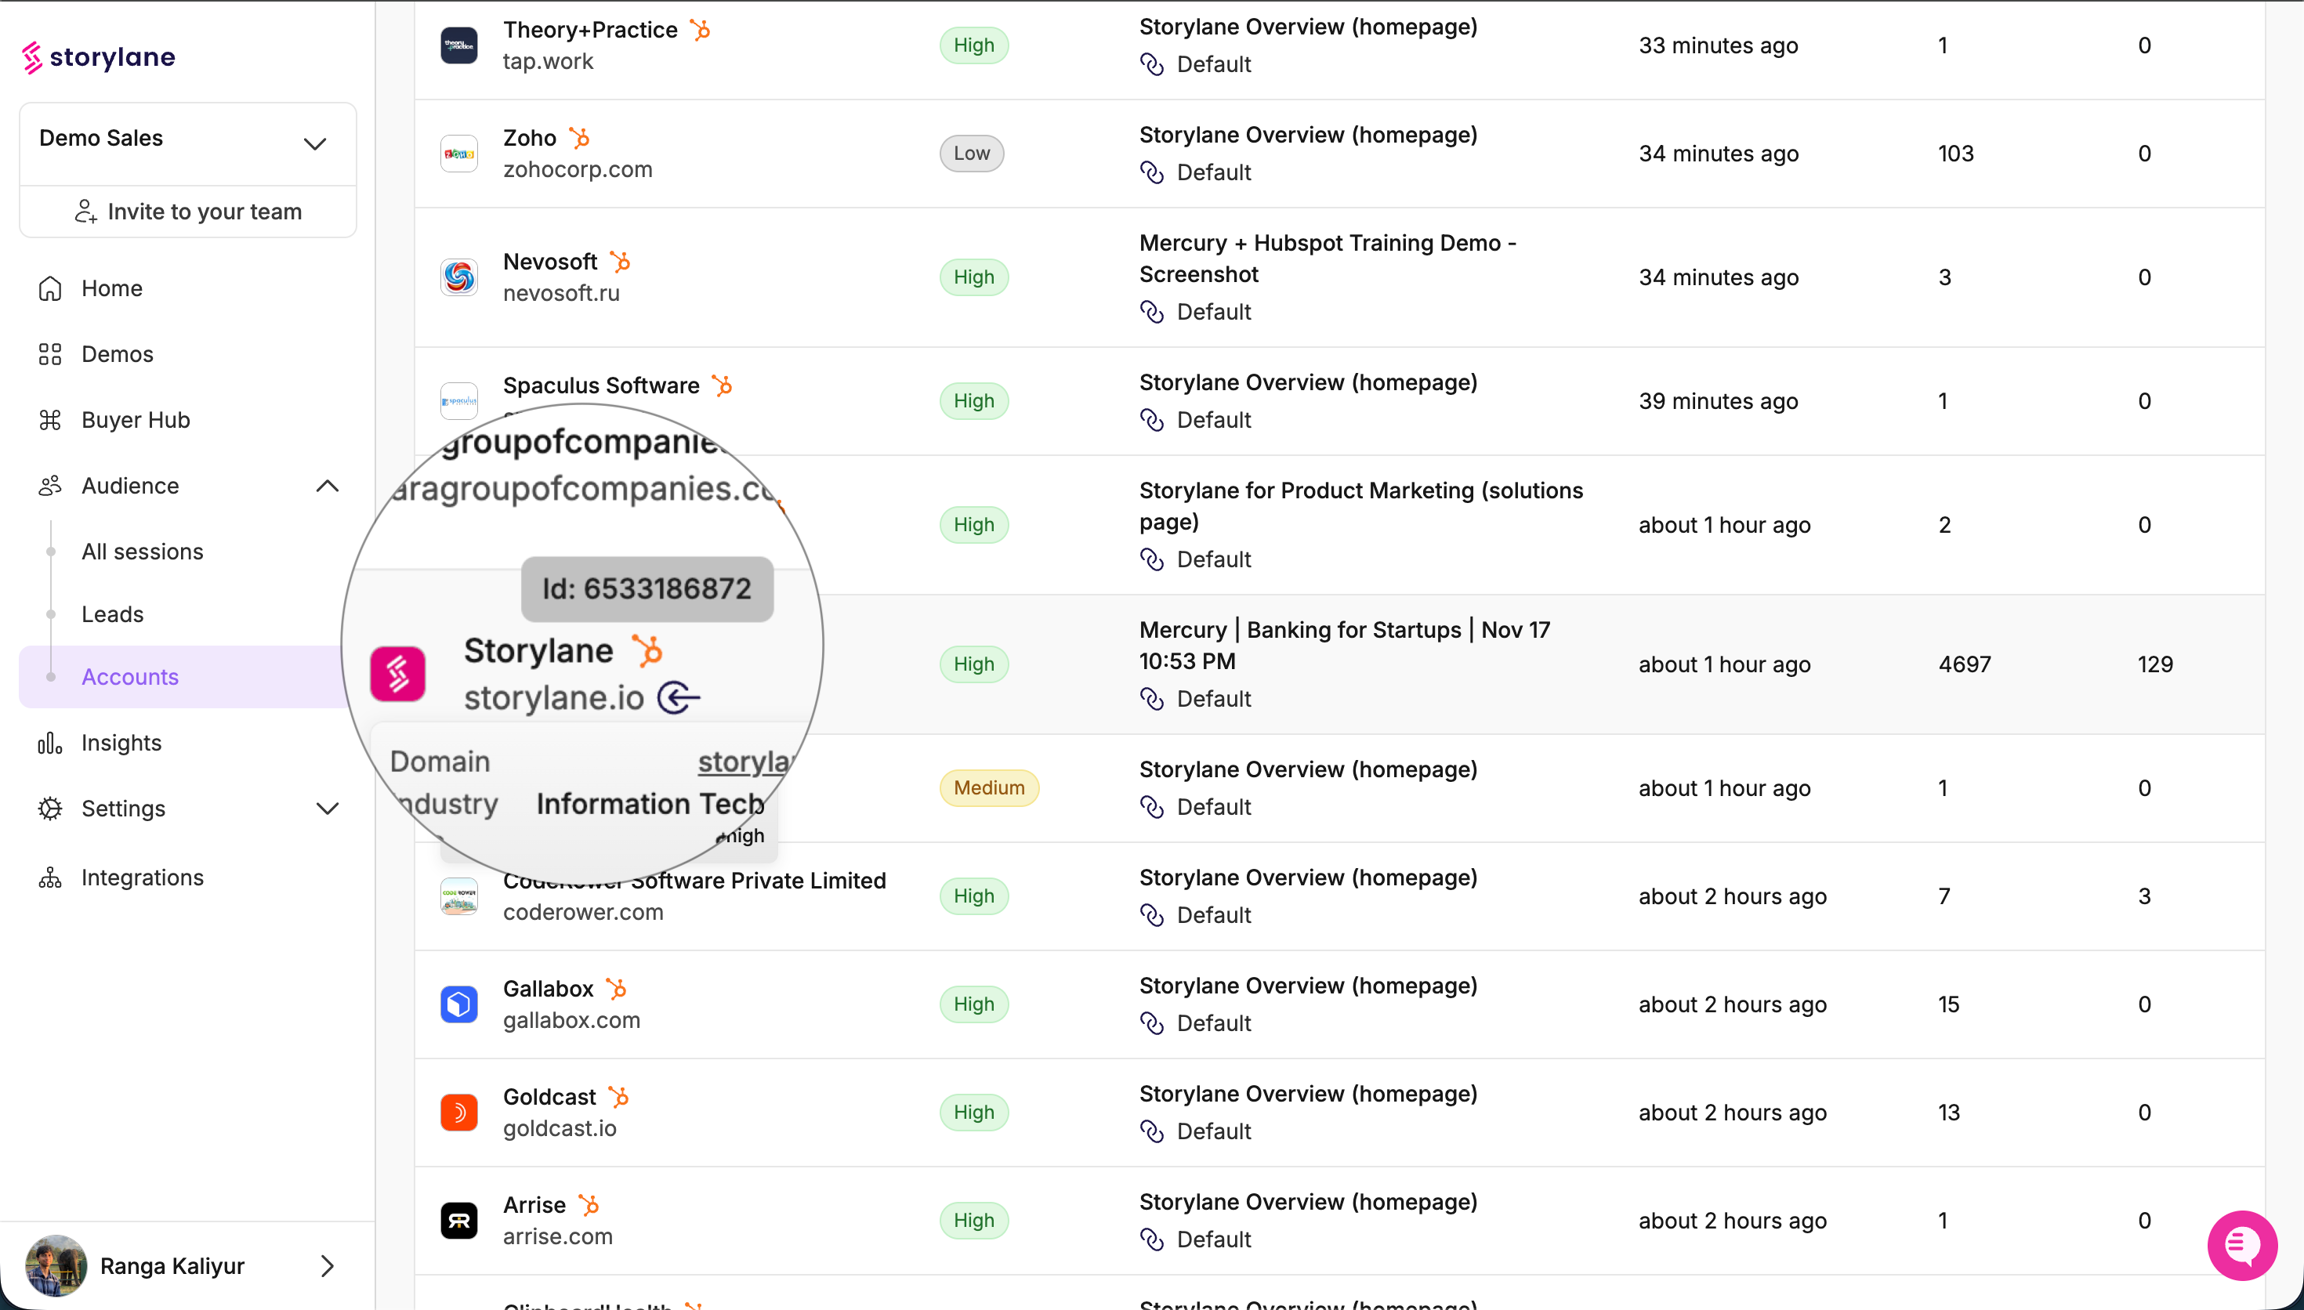2304x1310 pixels.
Task: Go to All sessions
Action: 142,551
